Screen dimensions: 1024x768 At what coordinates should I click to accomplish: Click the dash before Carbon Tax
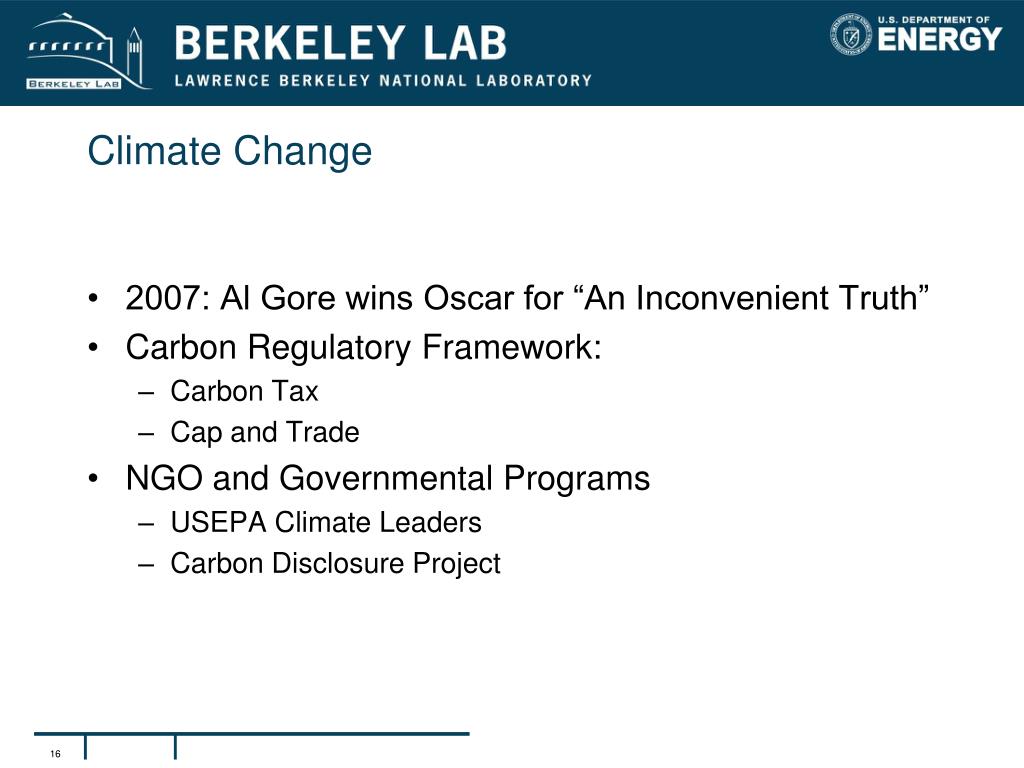click(x=146, y=393)
